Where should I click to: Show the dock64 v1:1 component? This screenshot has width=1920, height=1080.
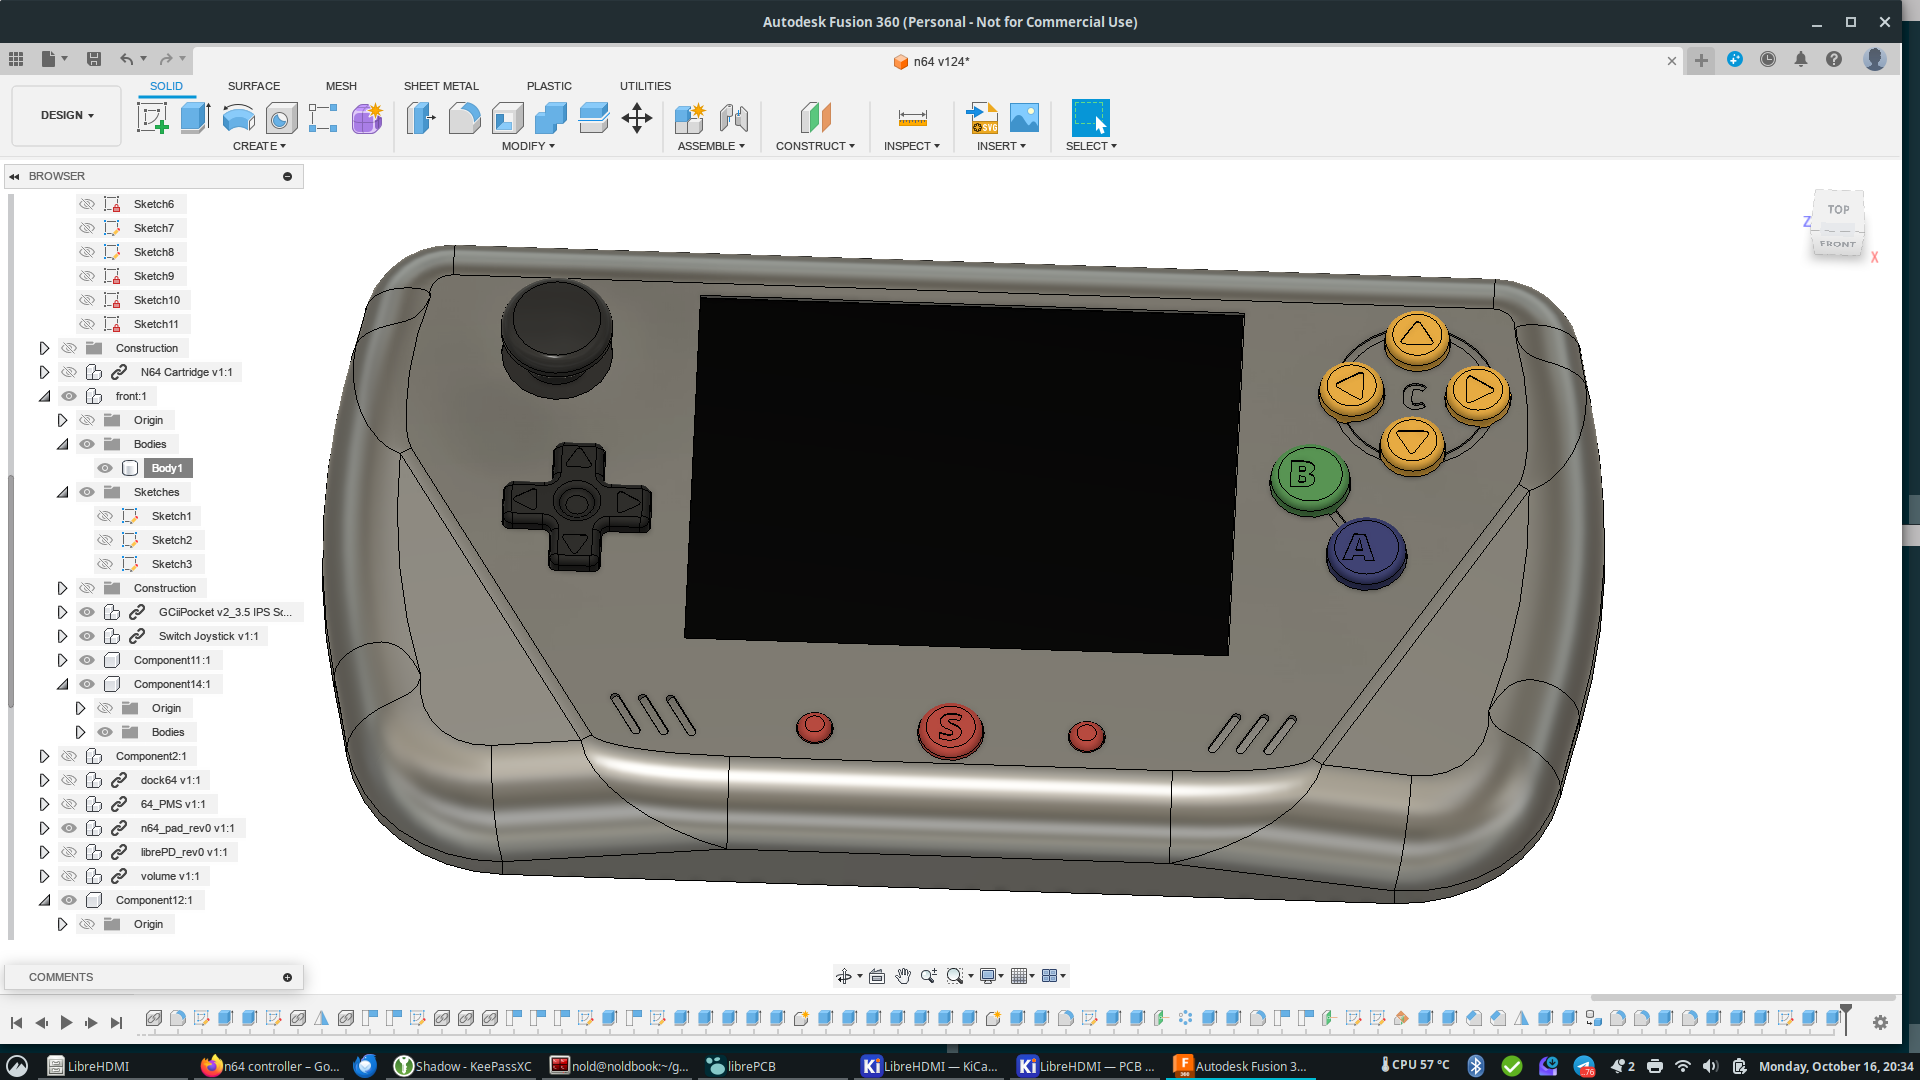pyautogui.click(x=69, y=780)
